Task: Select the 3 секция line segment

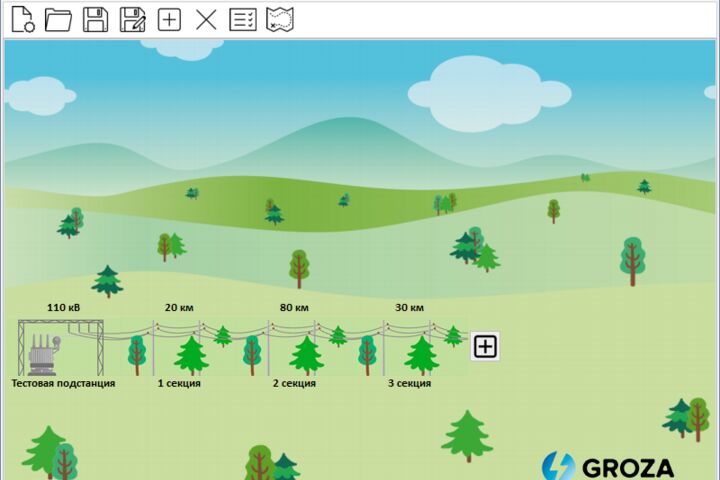Action: (x=410, y=348)
